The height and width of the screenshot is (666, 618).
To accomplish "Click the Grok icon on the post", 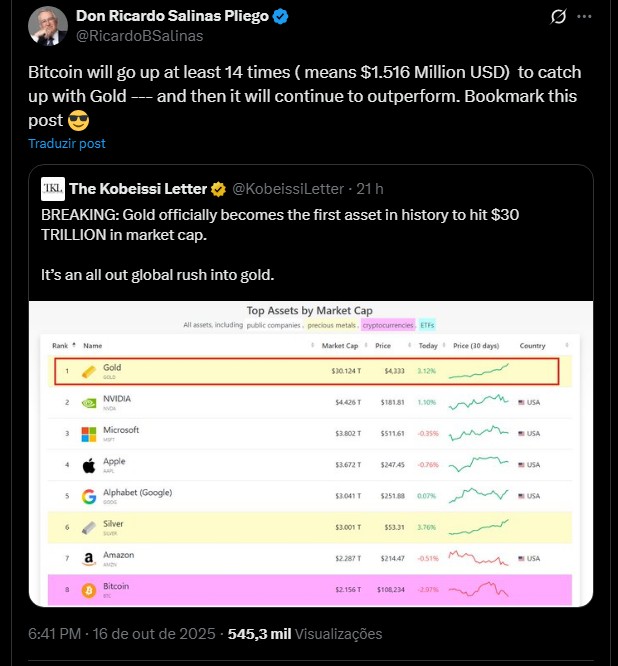I will [561, 18].
